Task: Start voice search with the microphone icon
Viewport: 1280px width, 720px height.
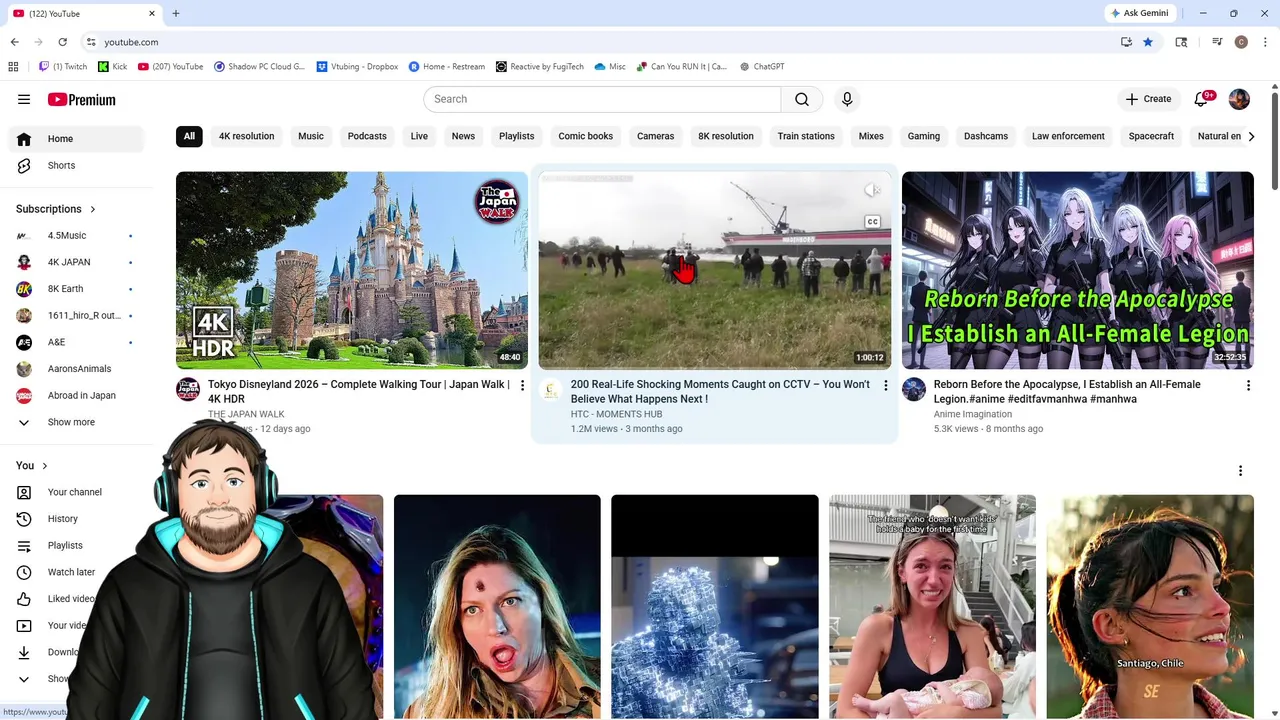Action: coord(847,99)
